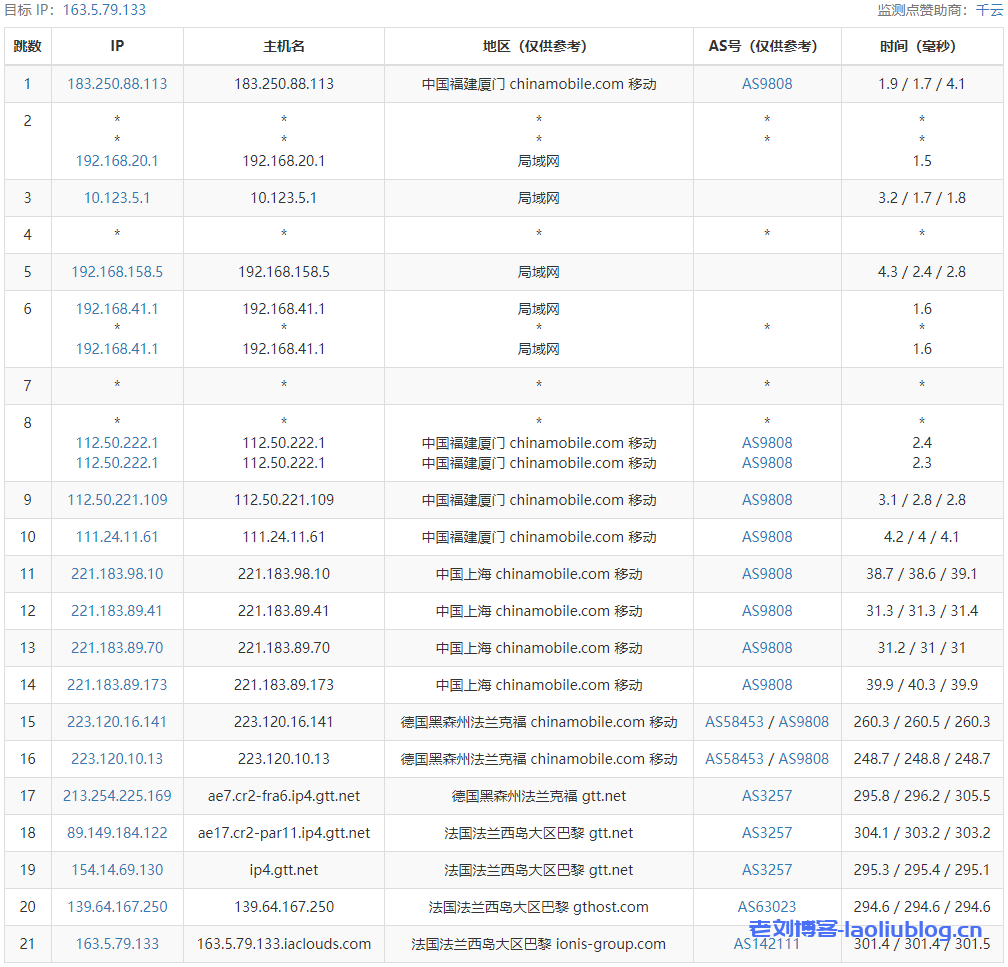Open IP link 213.254.225.169
Viewport: 1008px width, 967px height.
[x=117, y=796]
